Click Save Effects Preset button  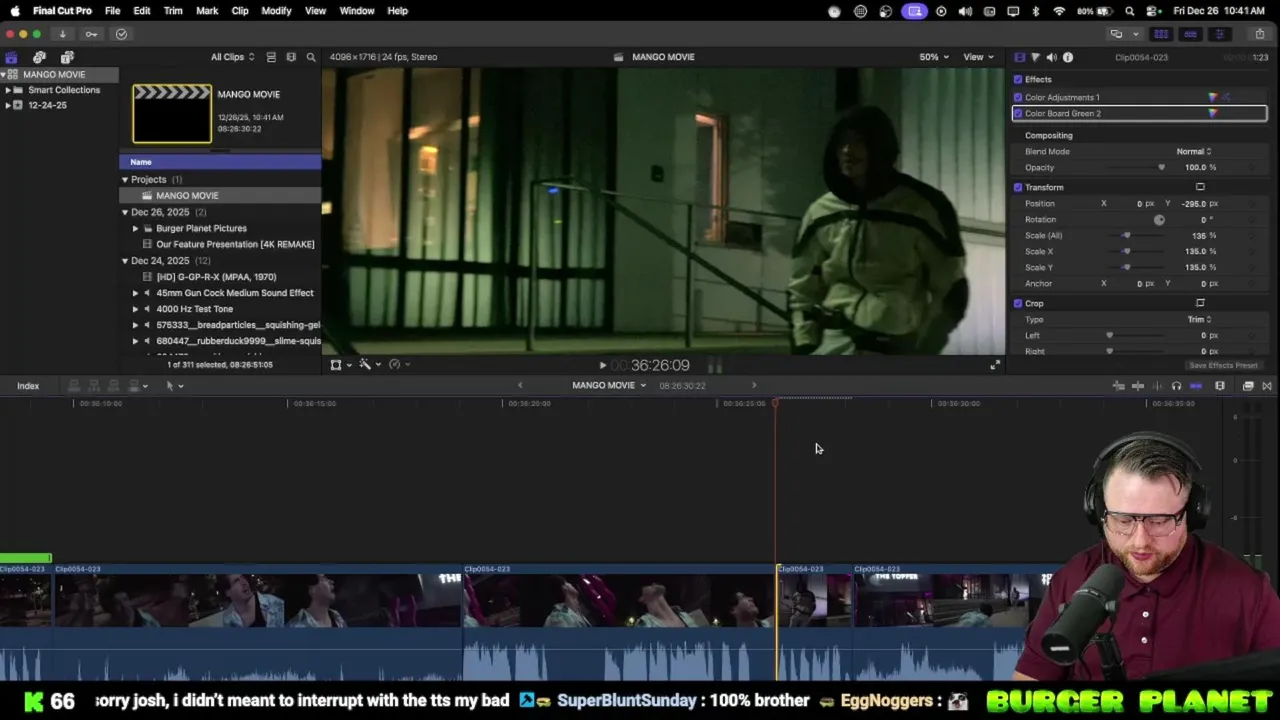click(1223, 365)
